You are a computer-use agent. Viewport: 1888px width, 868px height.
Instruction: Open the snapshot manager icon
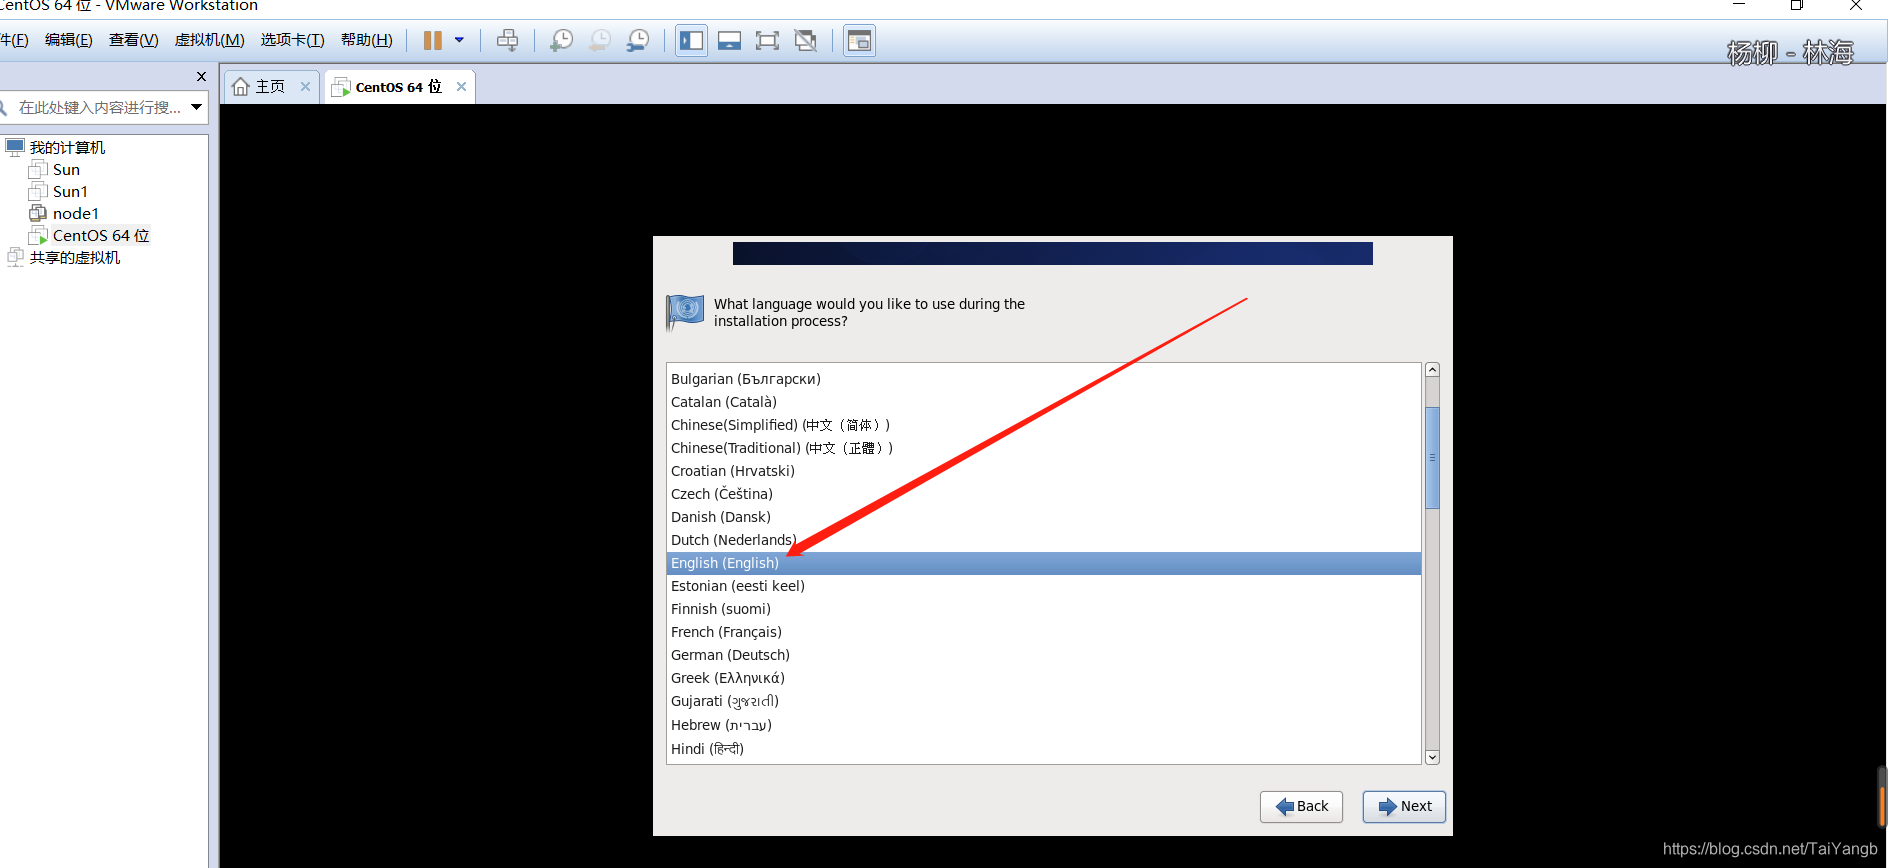638,41
